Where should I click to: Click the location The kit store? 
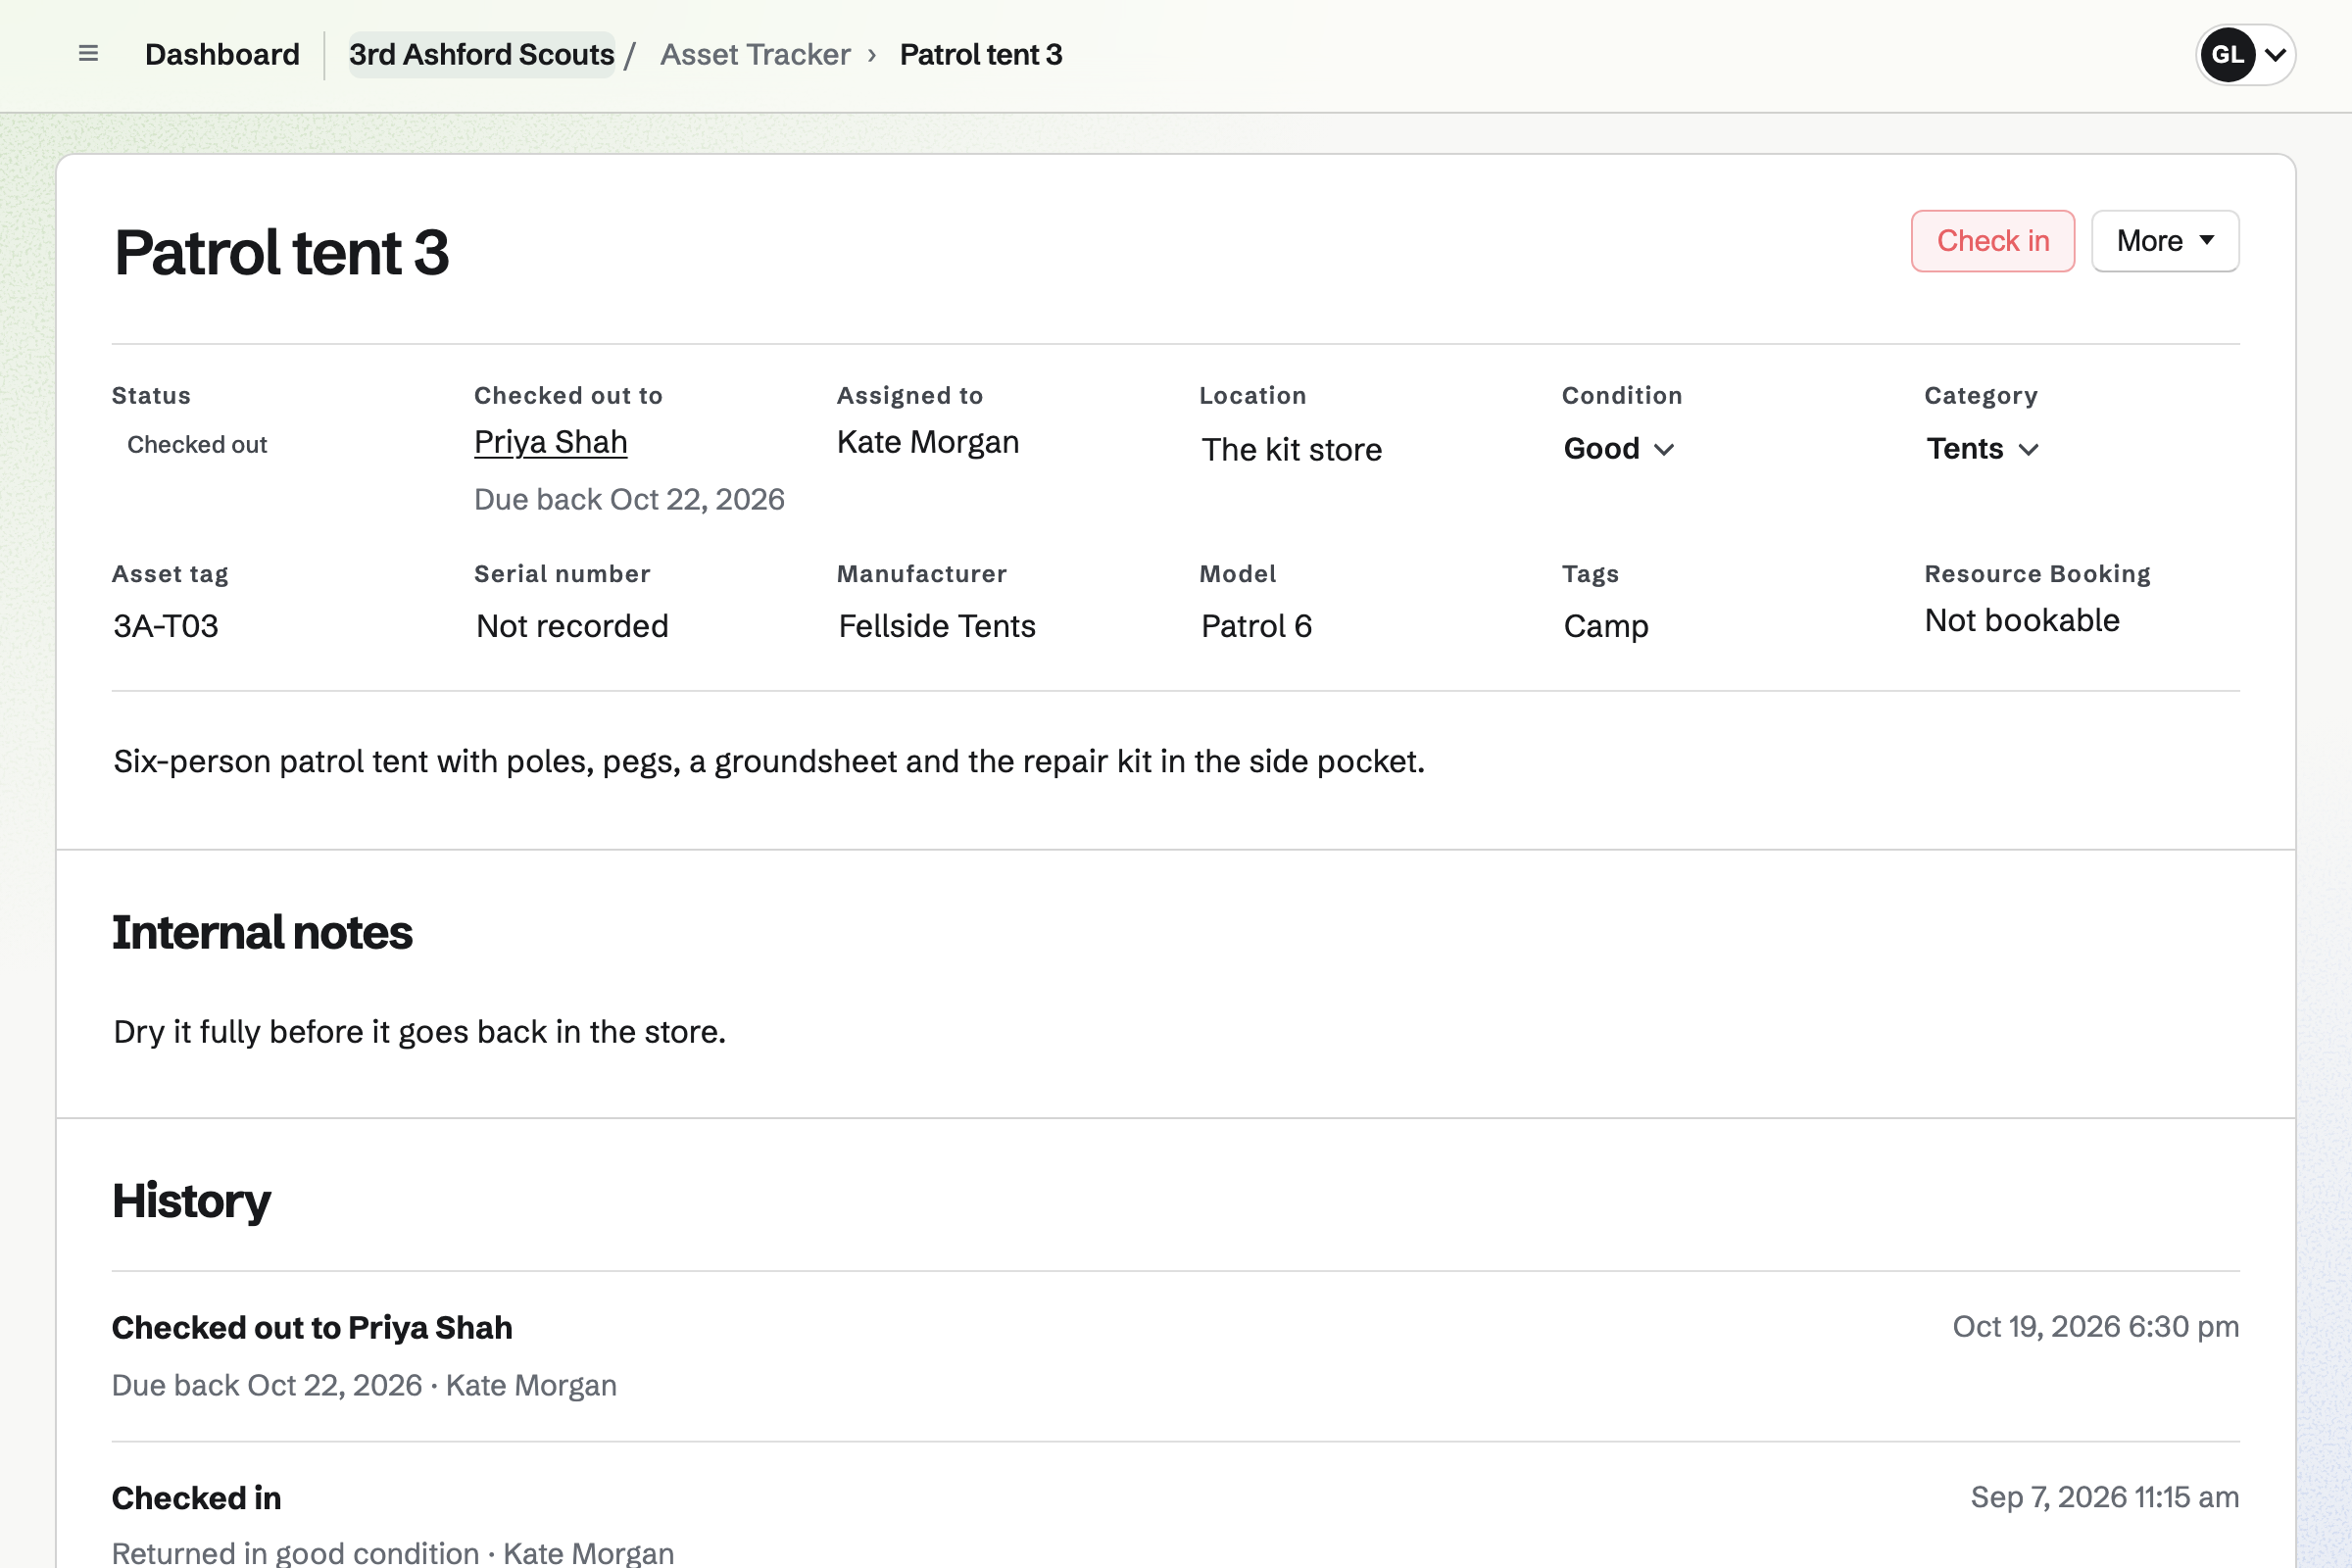(x=1292, y=450)
